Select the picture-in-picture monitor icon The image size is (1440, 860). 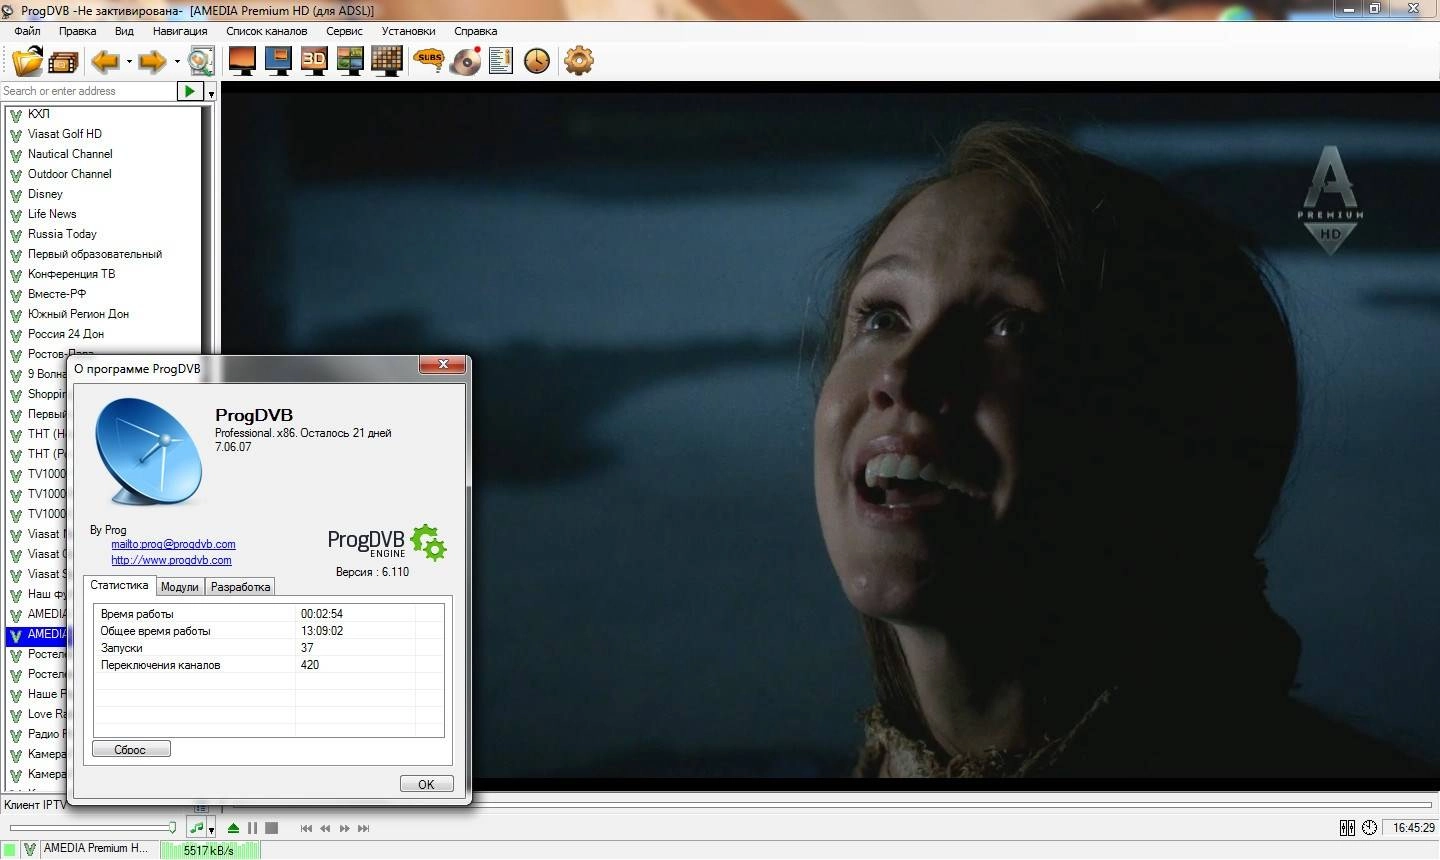click(278, 61)
